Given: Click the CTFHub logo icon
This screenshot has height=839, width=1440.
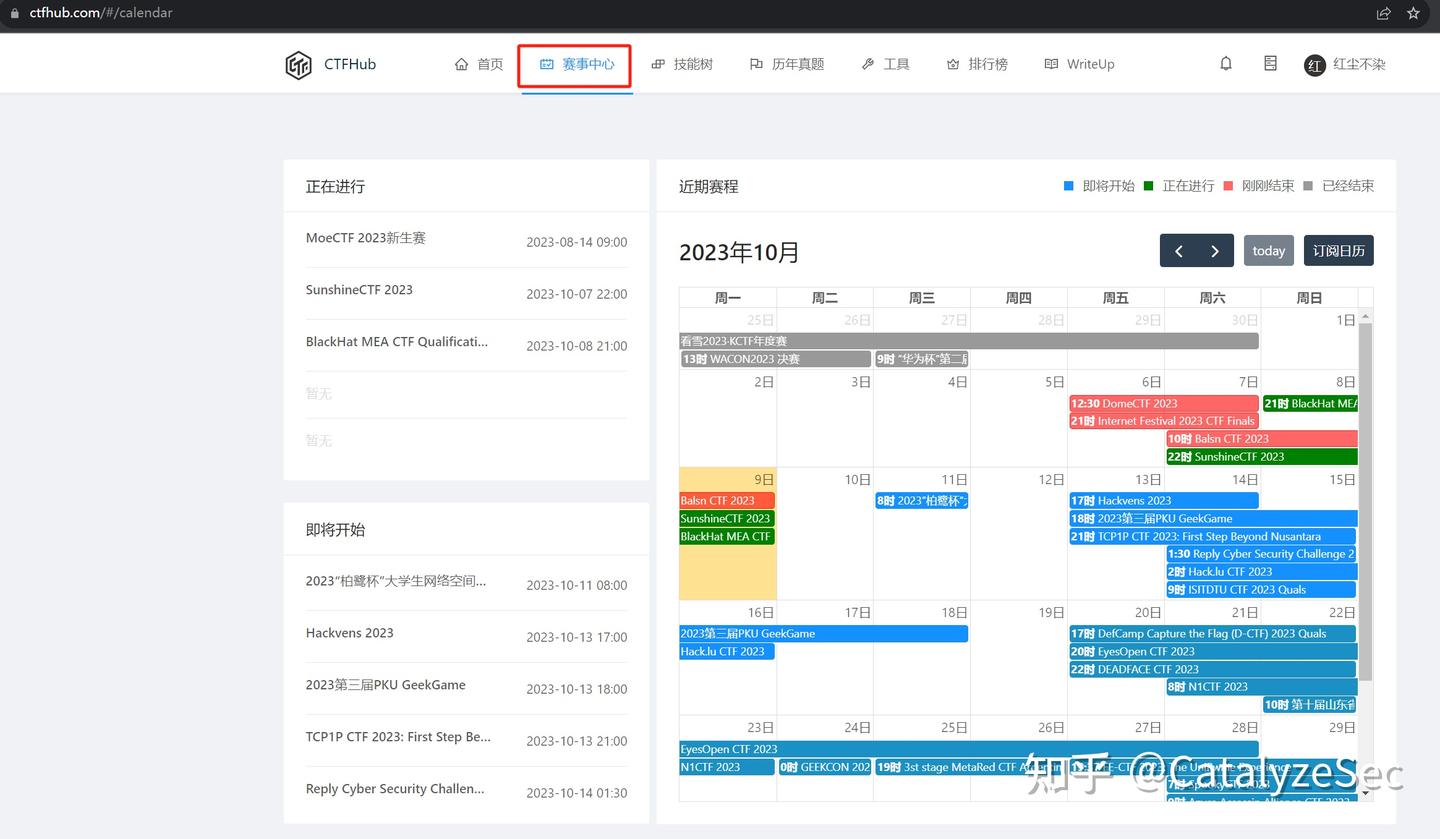Looking at the screenshot, I should pyautogui.click(x=297, y=63).
